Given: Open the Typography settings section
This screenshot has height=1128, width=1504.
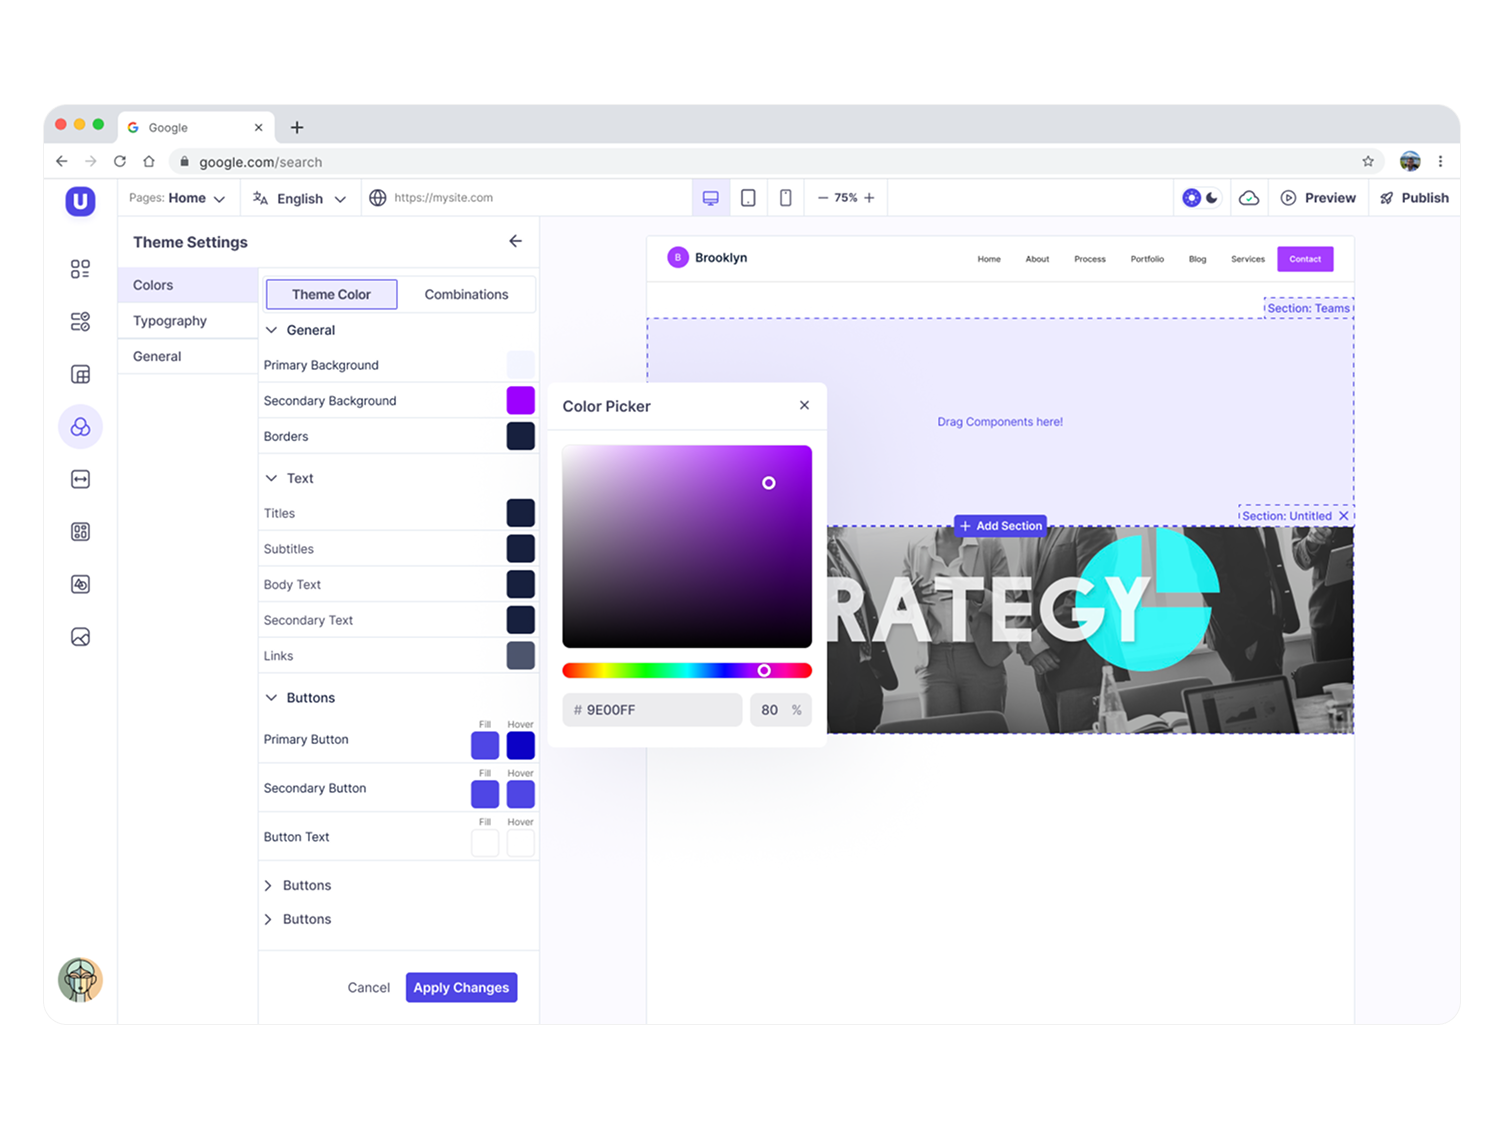Looking at the screenshot, I should pos(170,321).
